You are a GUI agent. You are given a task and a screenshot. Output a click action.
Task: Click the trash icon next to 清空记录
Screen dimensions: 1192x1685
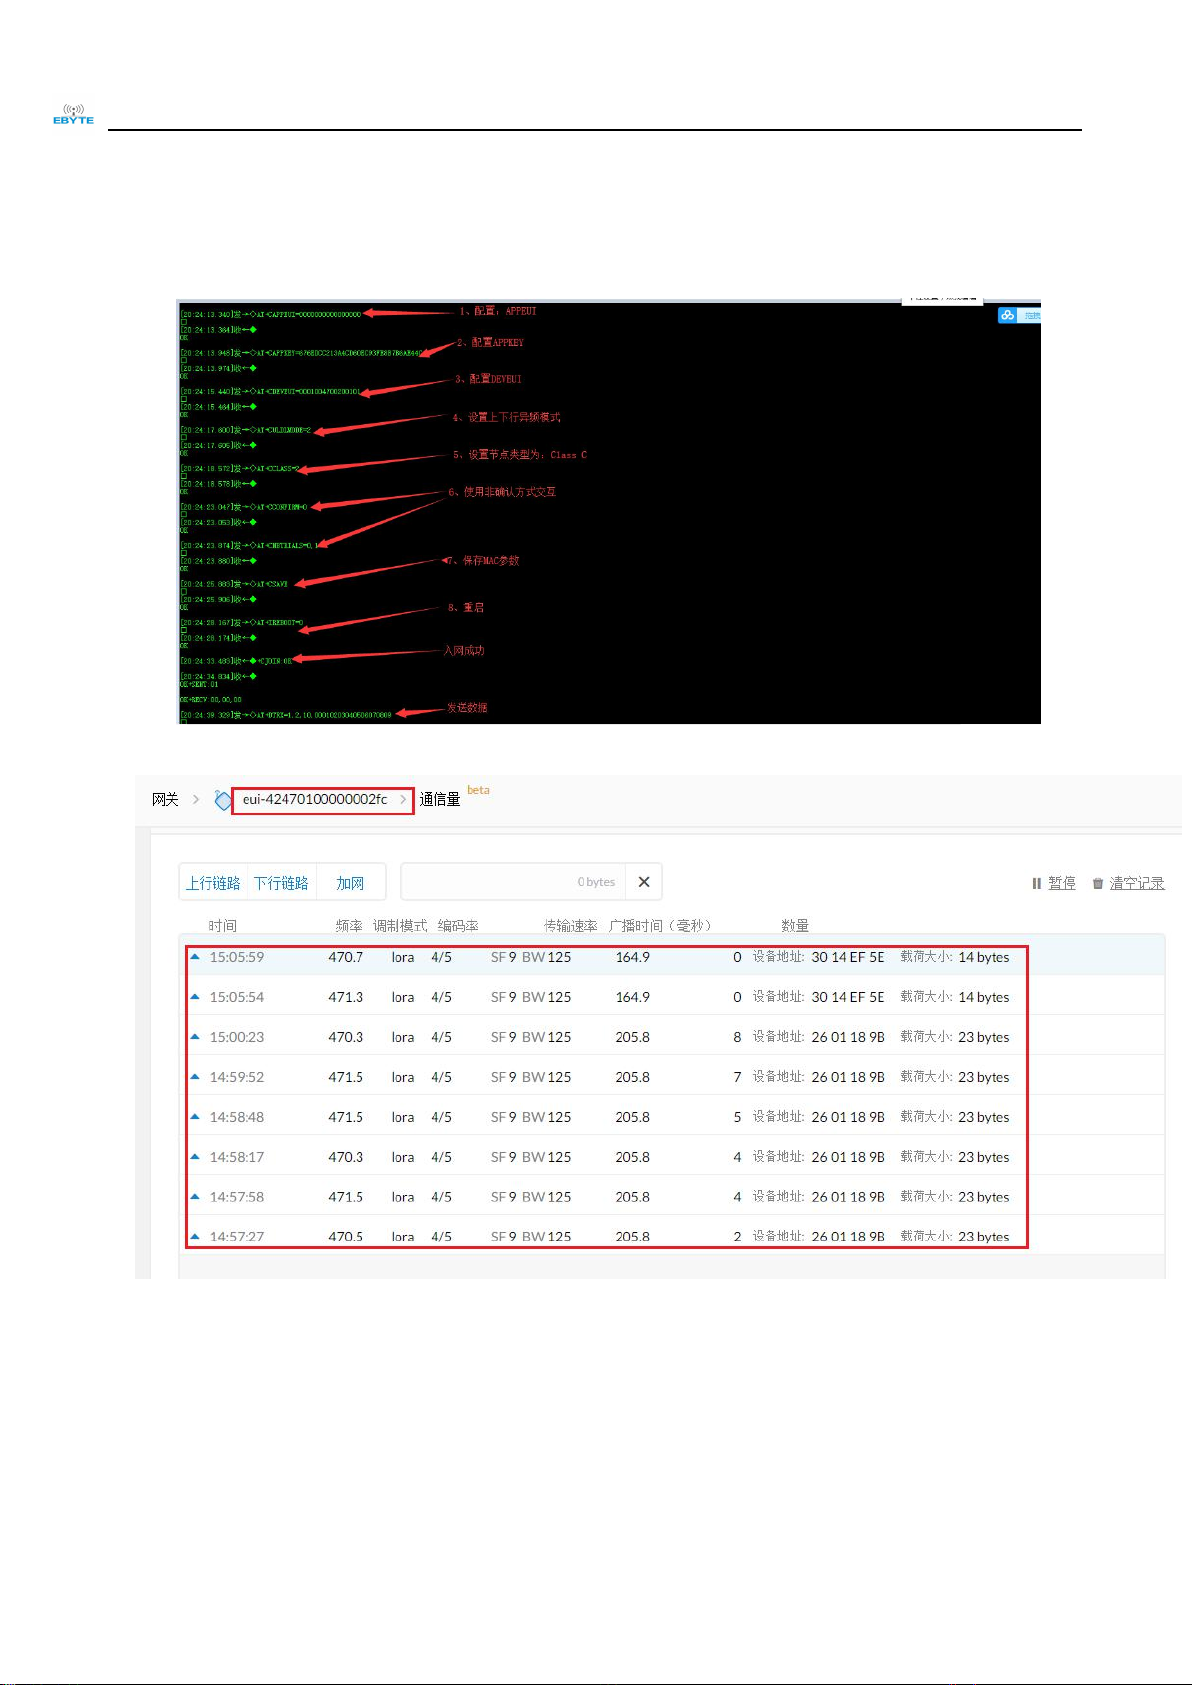click(x=1097, y=883)
